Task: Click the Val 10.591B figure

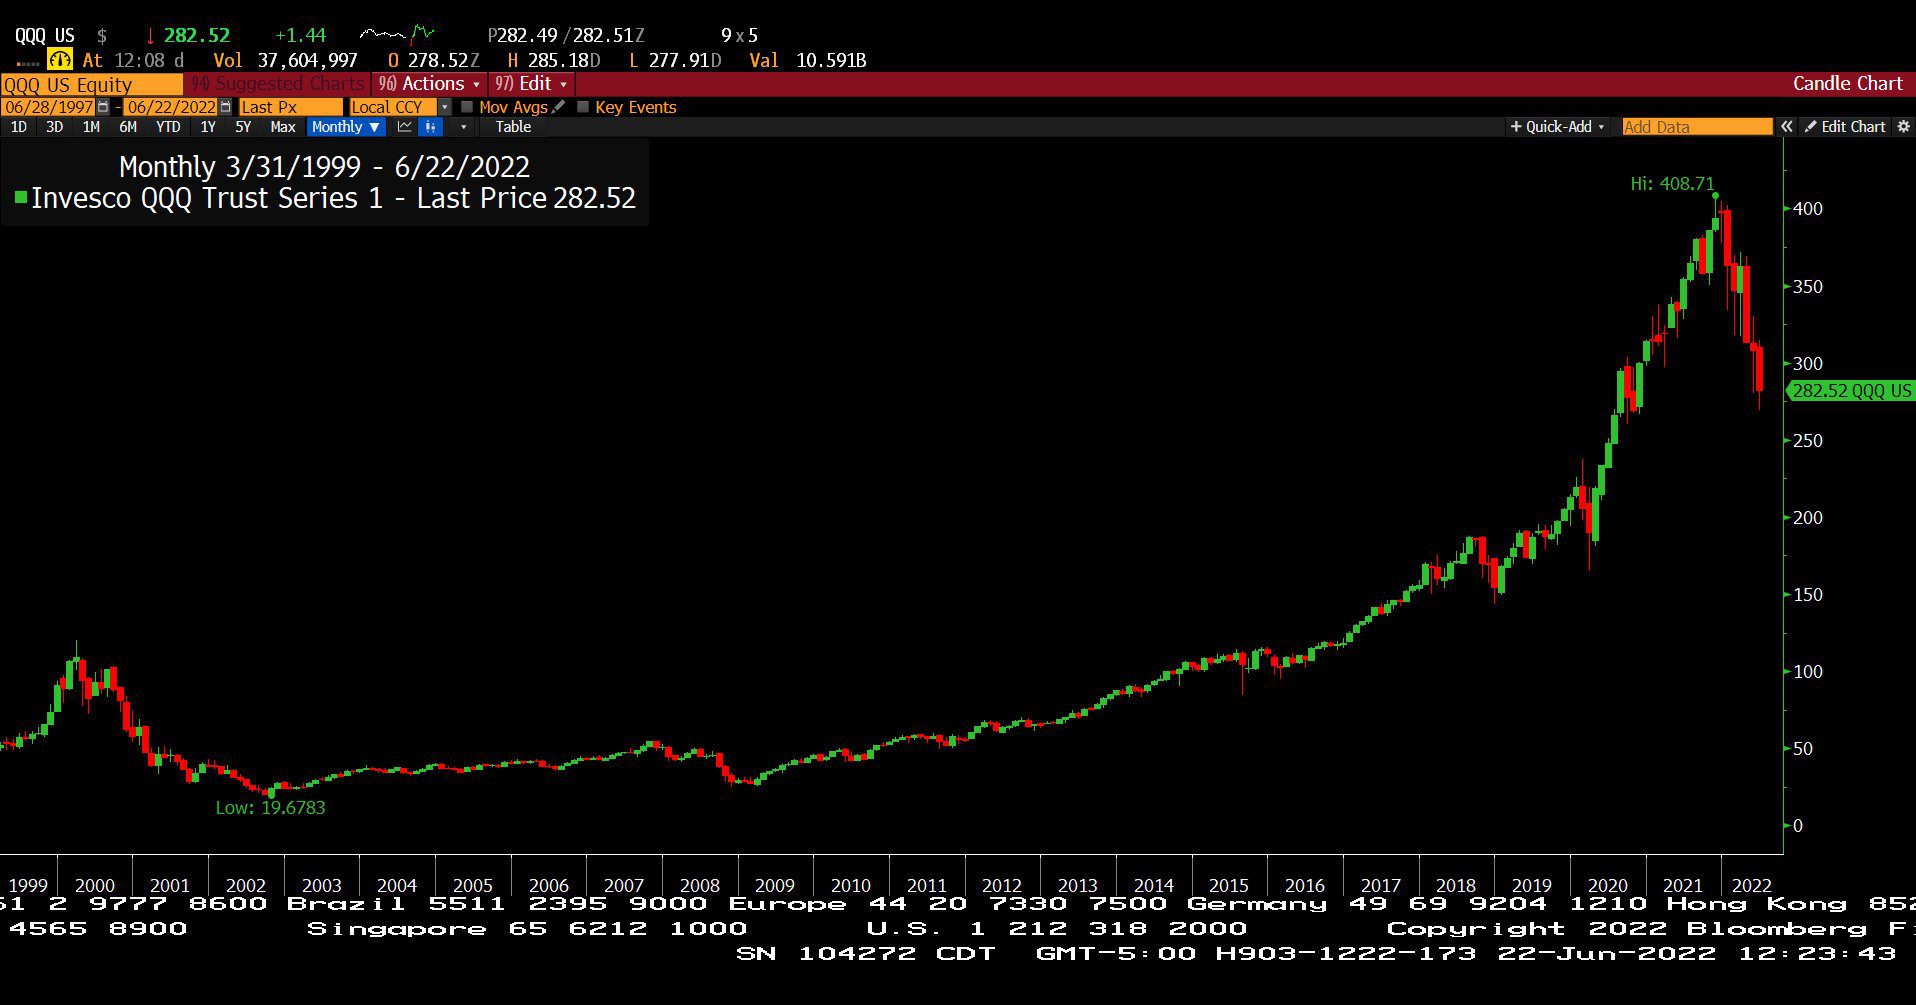Action: pos(807,60)
